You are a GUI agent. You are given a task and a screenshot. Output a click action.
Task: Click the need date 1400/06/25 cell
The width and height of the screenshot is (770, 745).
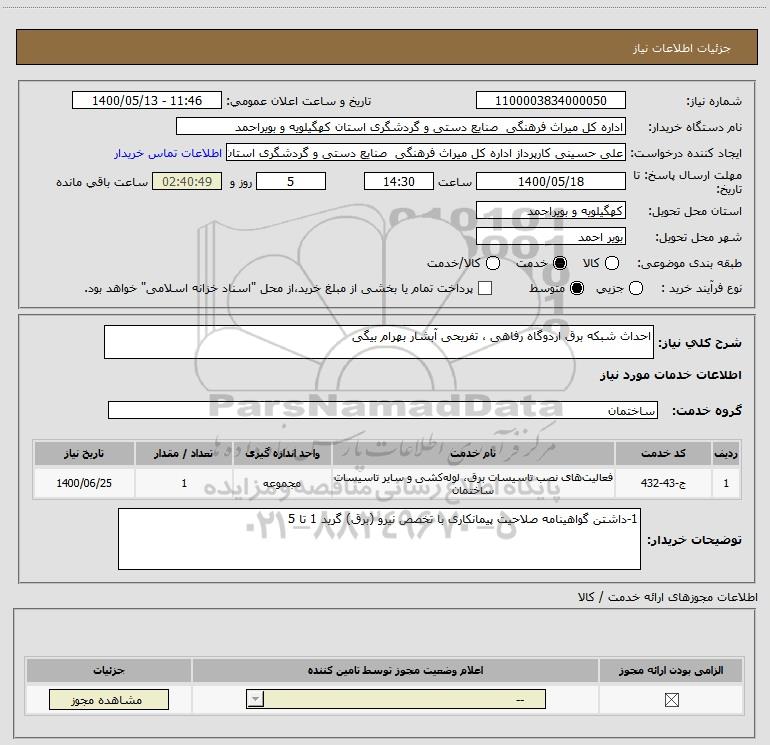[84, 483]
